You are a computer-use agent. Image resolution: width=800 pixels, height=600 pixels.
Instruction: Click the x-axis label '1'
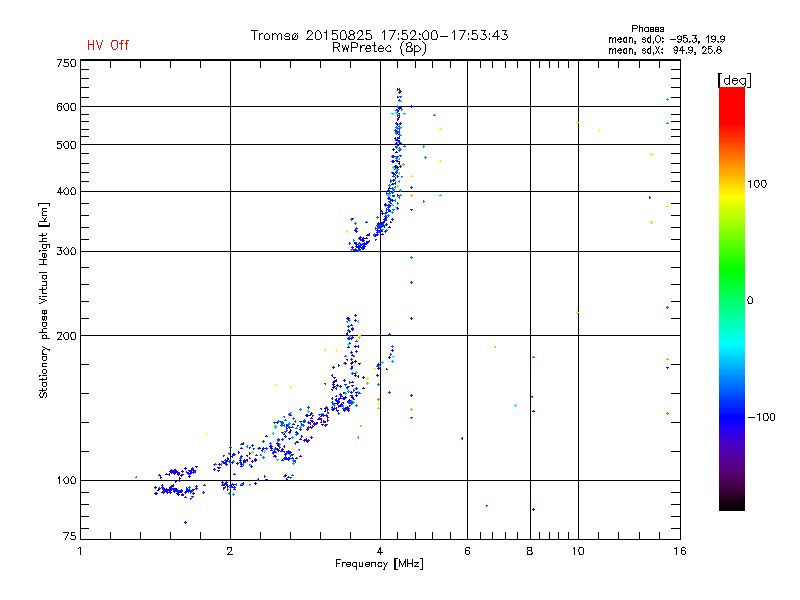[x=80, y=551]
